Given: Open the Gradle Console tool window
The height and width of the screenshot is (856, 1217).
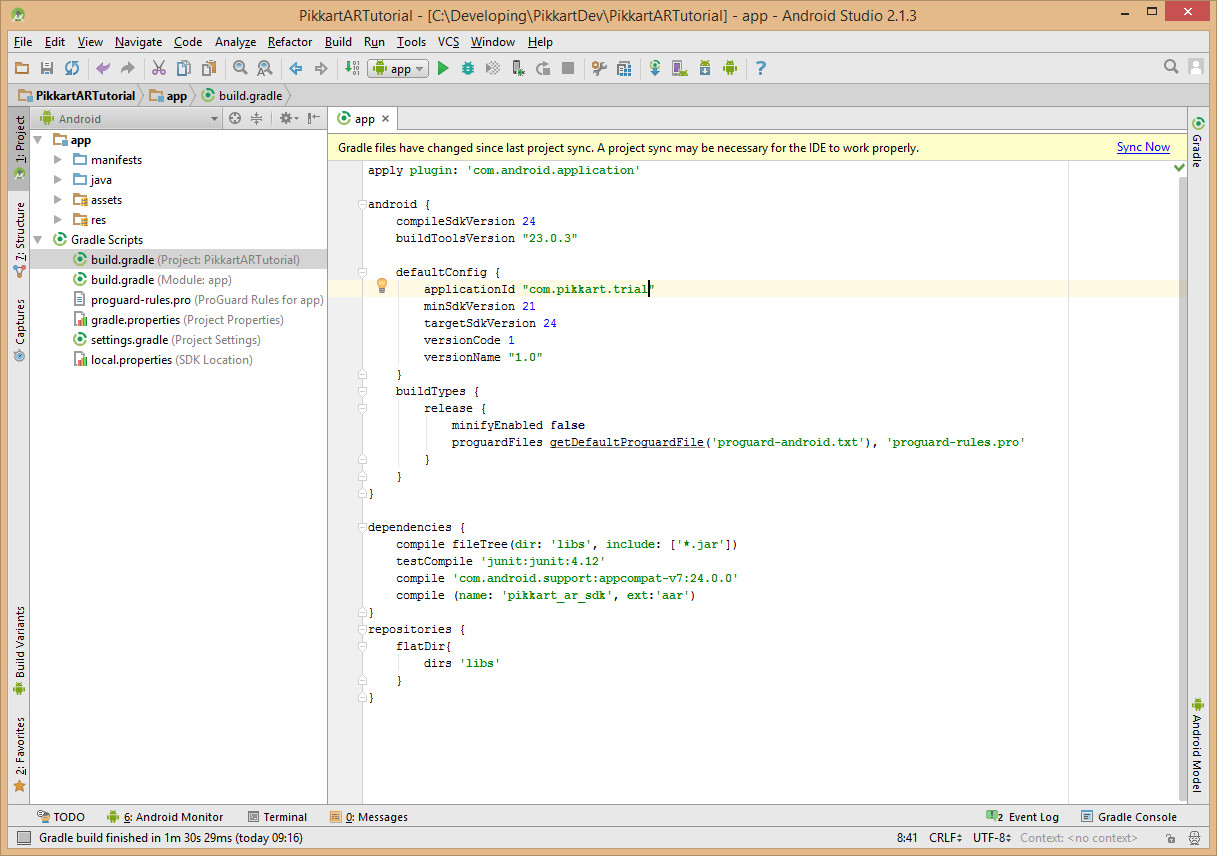Looking at the screenshot, I should pyautogui.click(x=1129, y=817).
